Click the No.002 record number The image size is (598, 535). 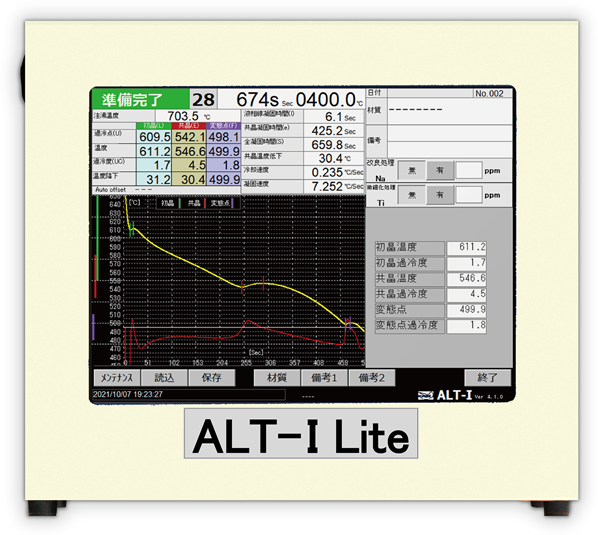[489, 93]
